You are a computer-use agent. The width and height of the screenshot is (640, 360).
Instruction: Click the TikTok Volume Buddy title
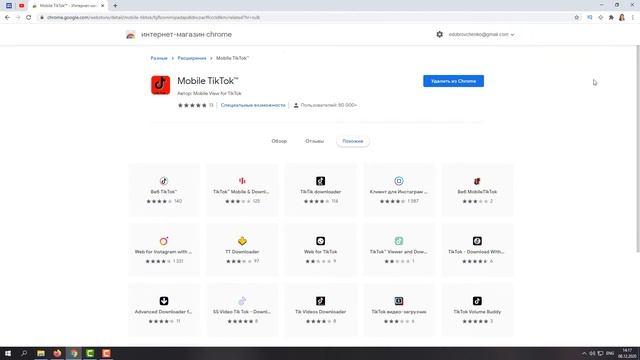click(x=477, y=312)
